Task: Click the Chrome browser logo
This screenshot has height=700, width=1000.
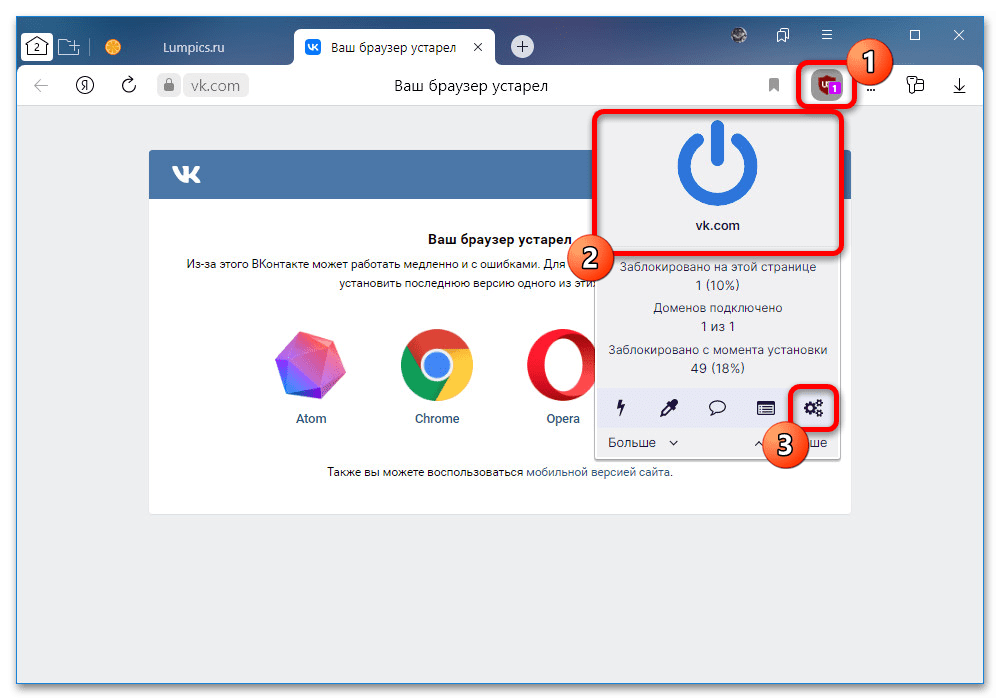Action: [437, 365]
